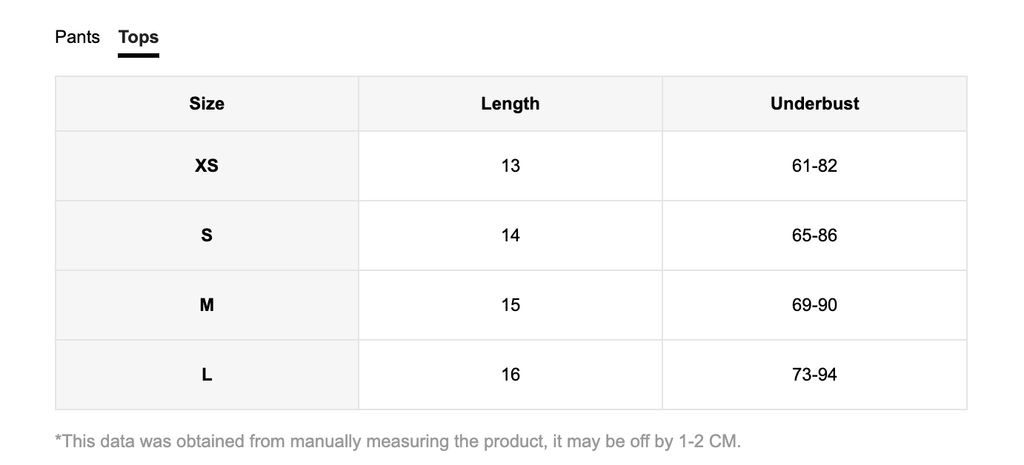Select the XS size row label
Screen dimensions: 1024x465
point(206,165)
